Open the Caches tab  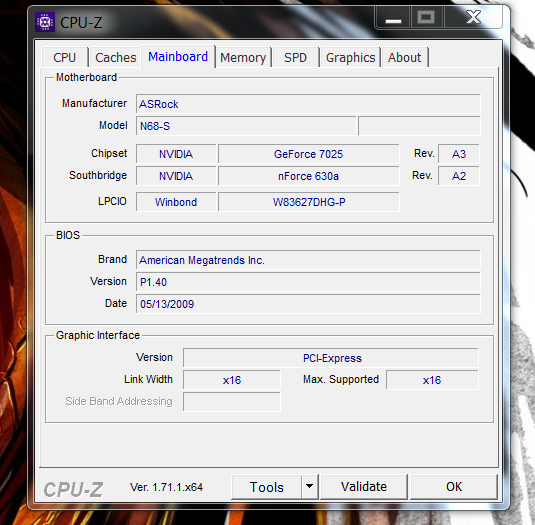click(116, 57)
